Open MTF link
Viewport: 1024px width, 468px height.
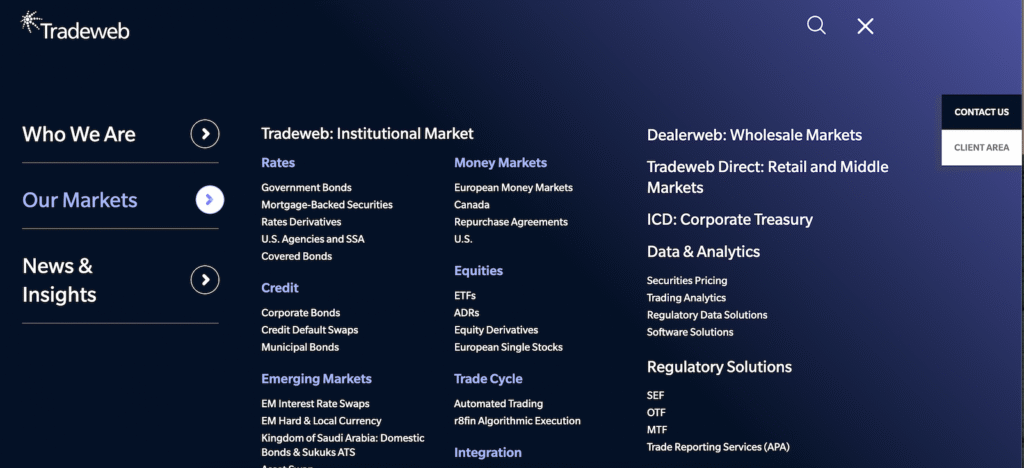pyautogui.click(x=657, y=430)
